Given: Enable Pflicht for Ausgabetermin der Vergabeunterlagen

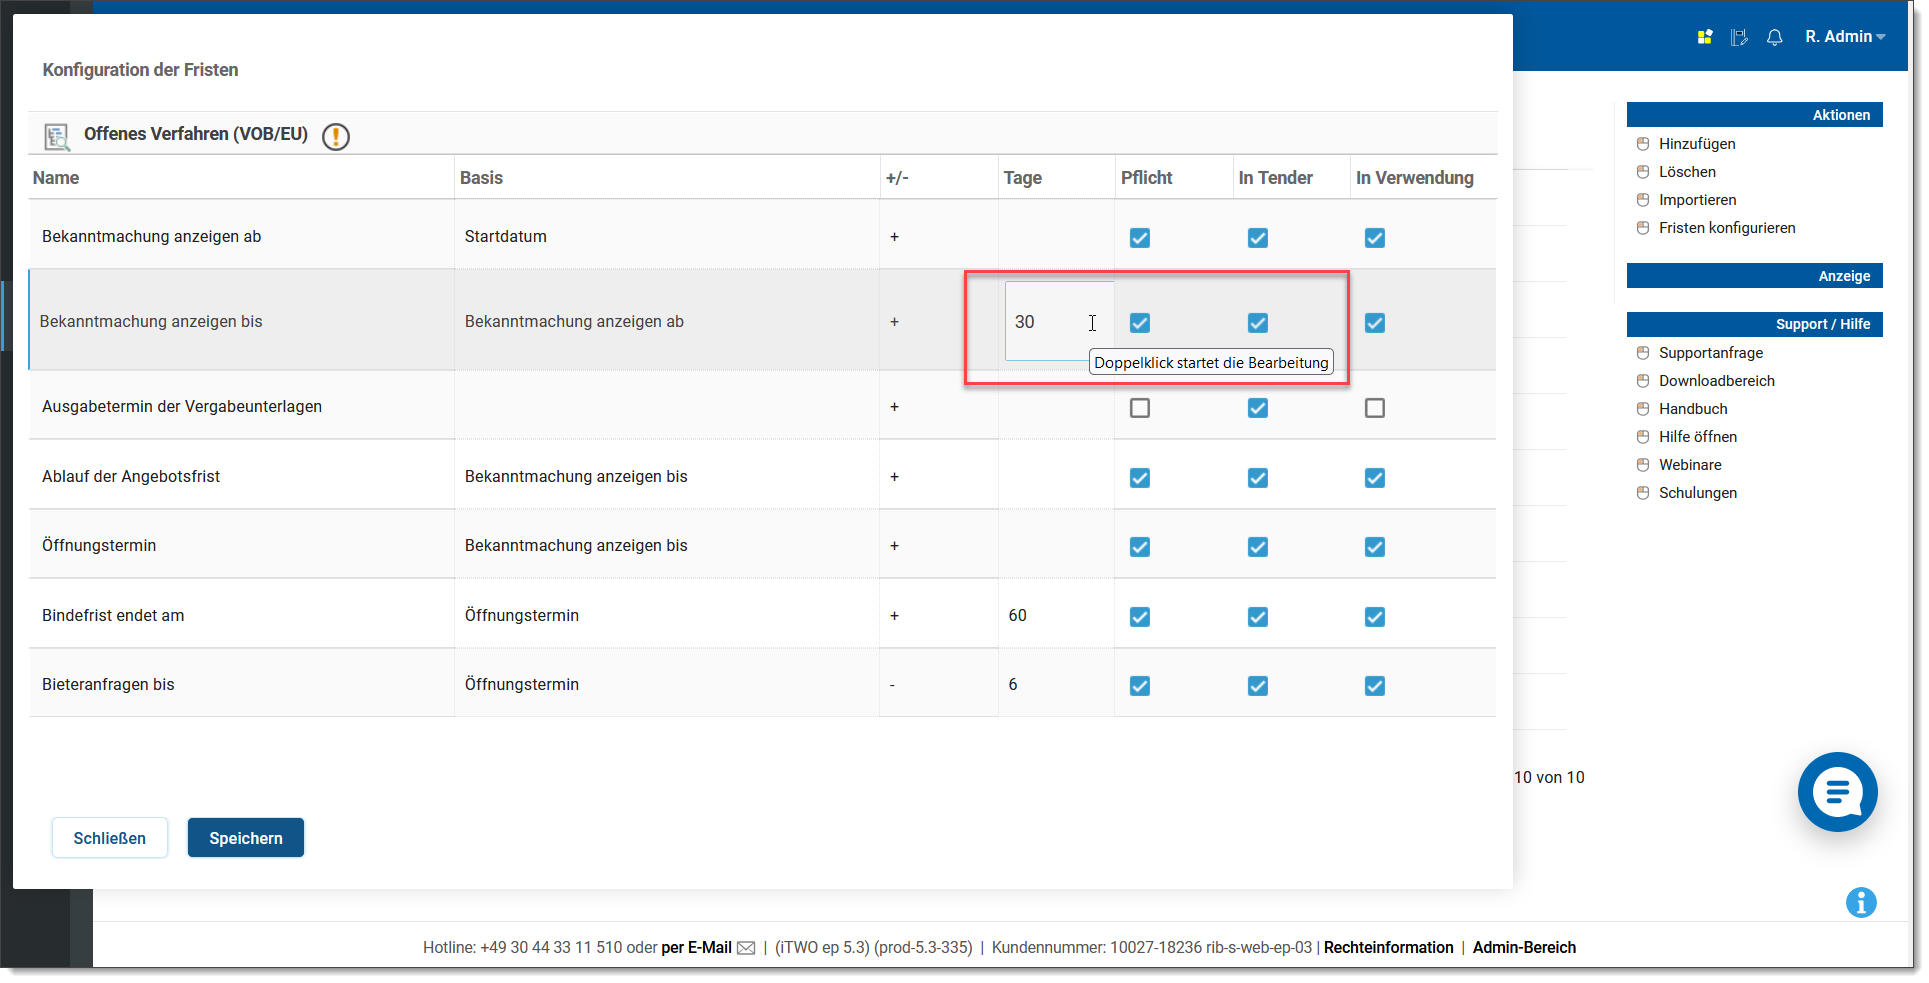Looking at the screenshot, I should [1140, 408].
